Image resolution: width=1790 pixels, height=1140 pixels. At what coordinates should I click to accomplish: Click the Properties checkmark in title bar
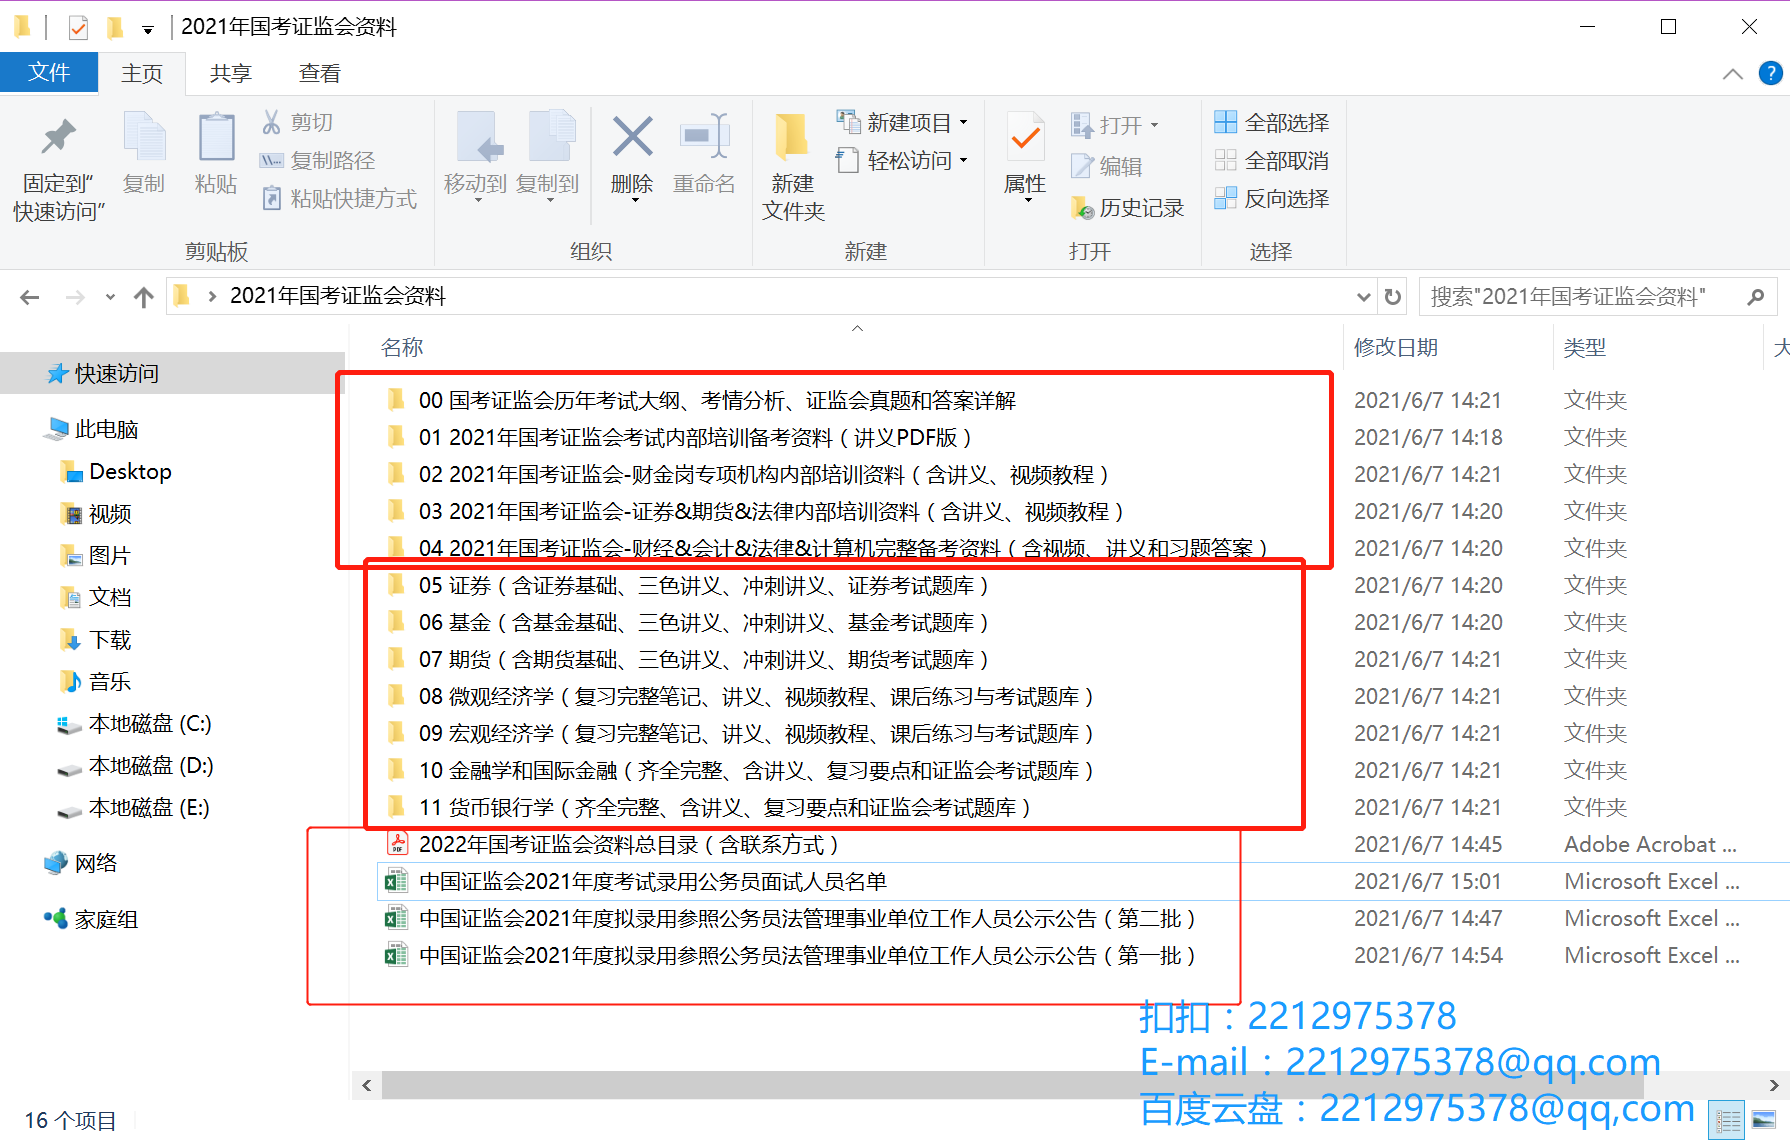click(78, 27)
